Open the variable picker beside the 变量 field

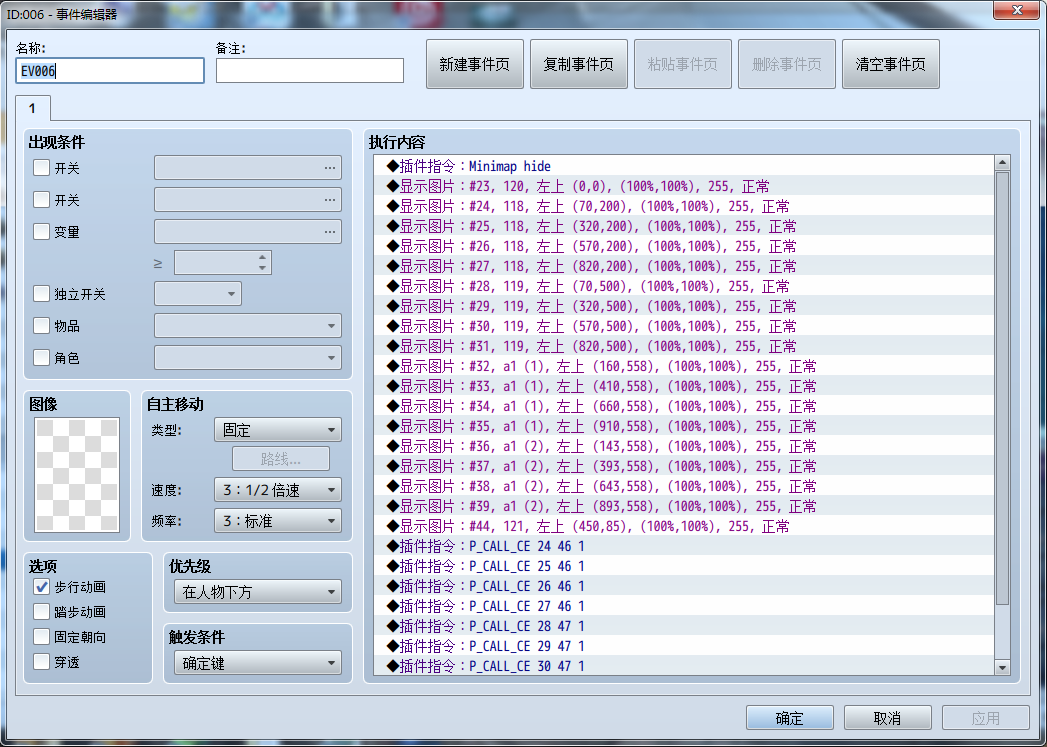330,231
